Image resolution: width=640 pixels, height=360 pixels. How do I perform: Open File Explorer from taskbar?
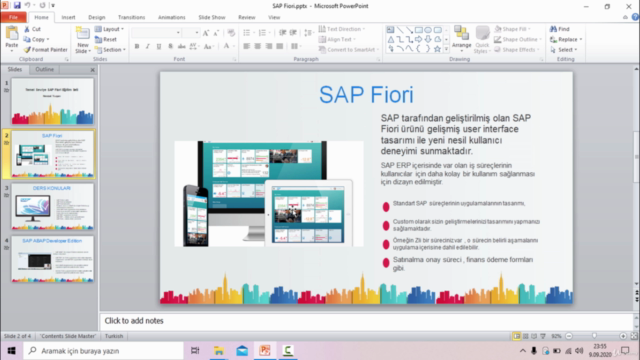point(219,351)
